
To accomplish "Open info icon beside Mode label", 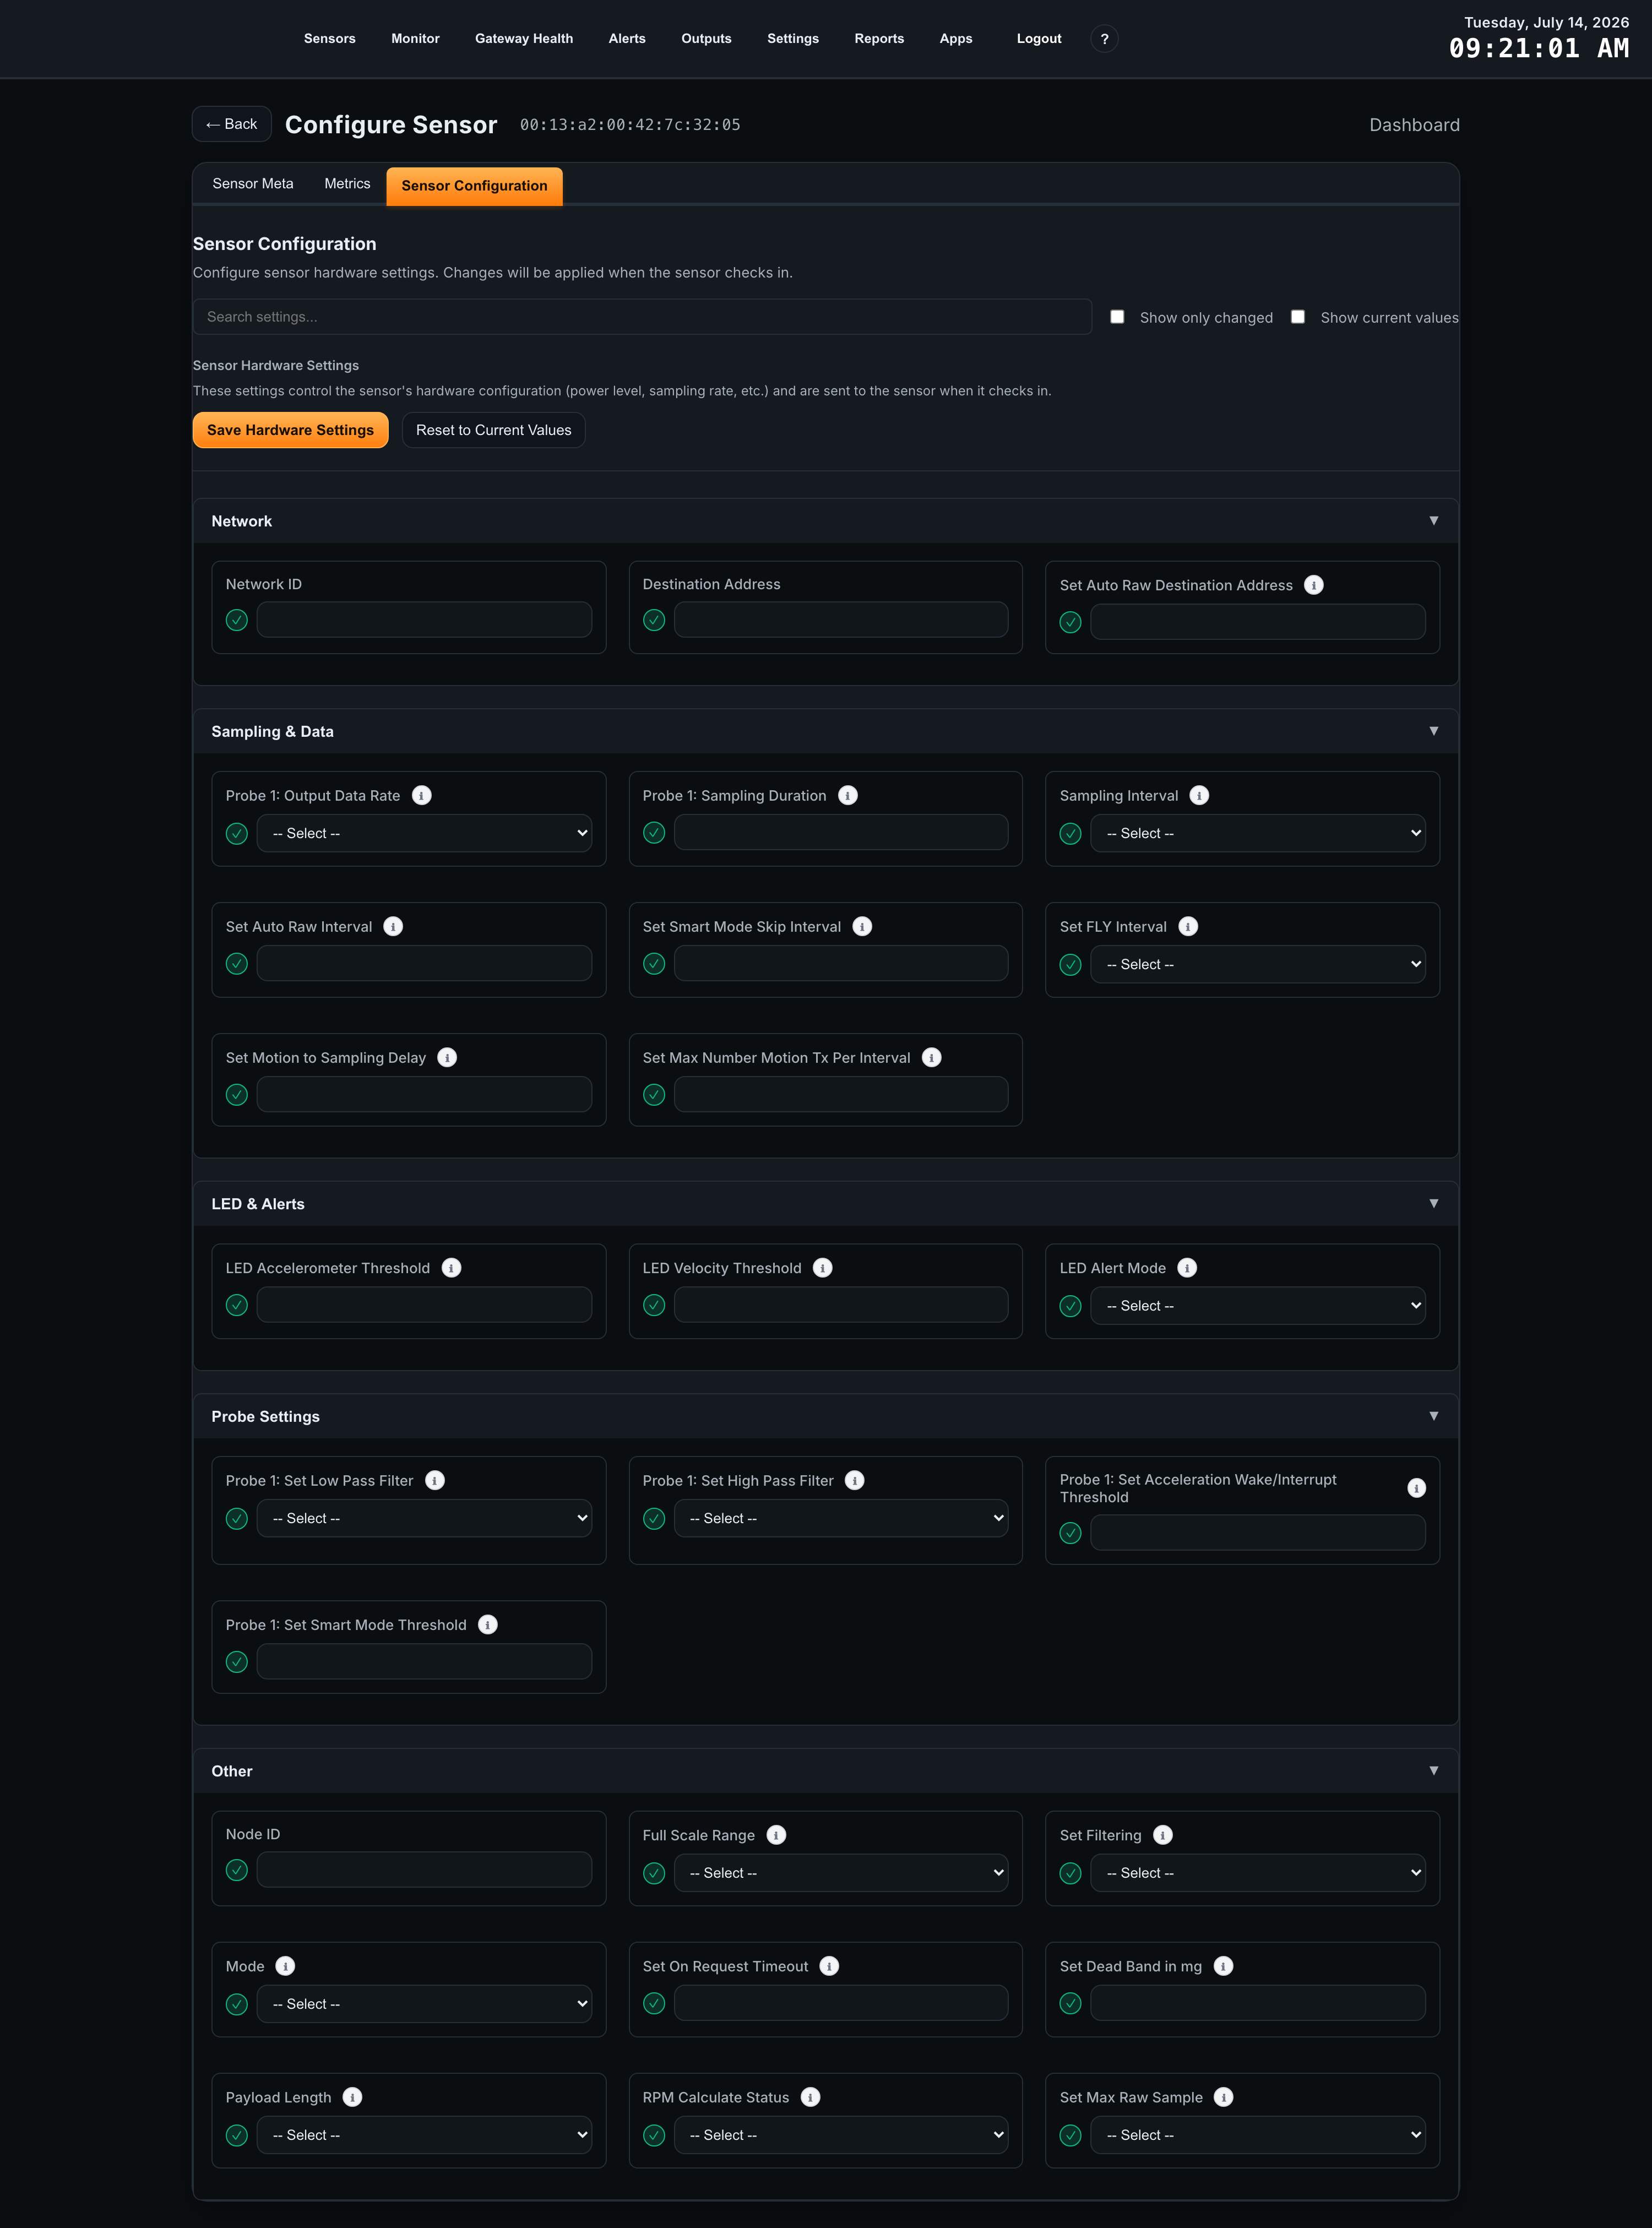I will tap(285, 1966).
